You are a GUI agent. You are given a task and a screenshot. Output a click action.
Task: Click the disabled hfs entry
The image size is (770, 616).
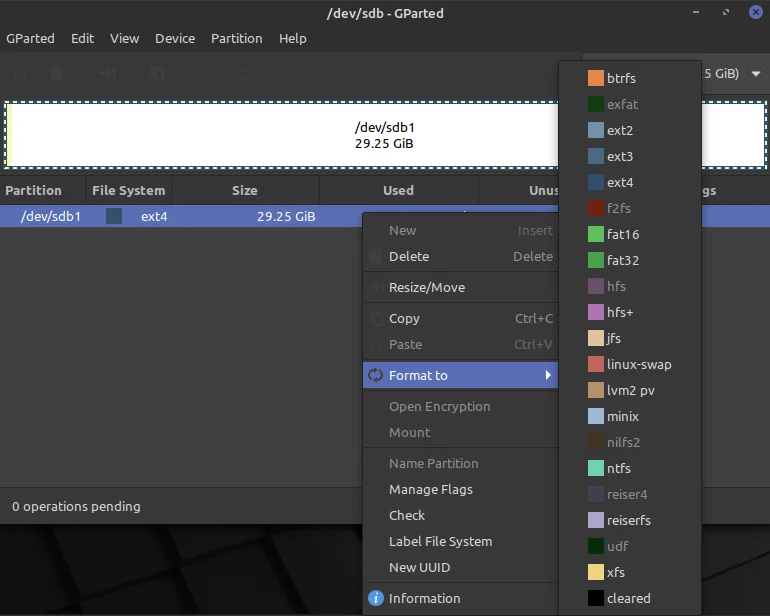click(x=630, y=286)
